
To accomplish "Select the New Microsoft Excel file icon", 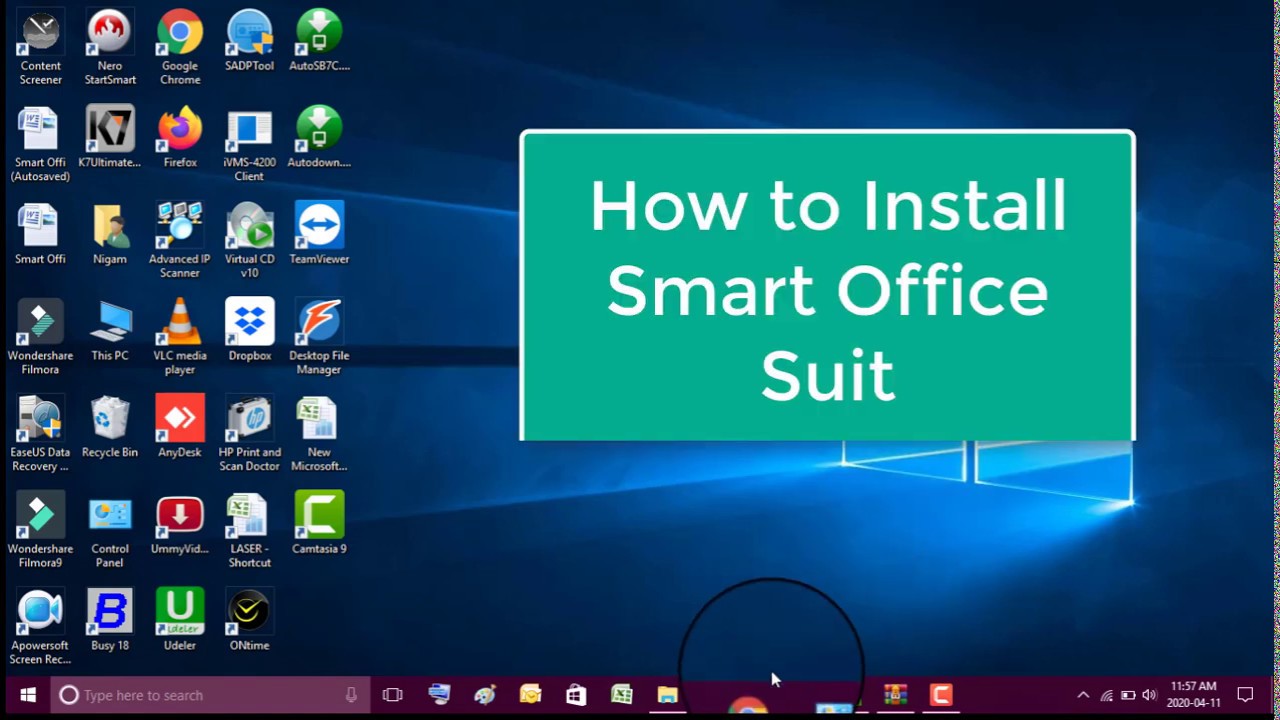I will click(x=319, y=434).
